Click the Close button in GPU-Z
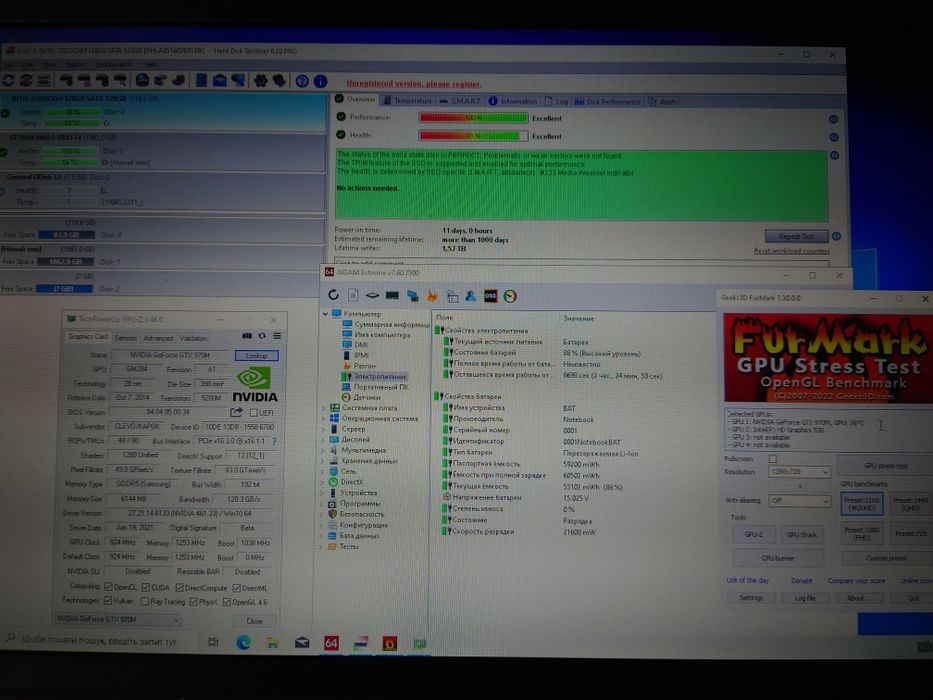Screen dimensions: 933x700 pyautogui.click(x=255, y=621)
